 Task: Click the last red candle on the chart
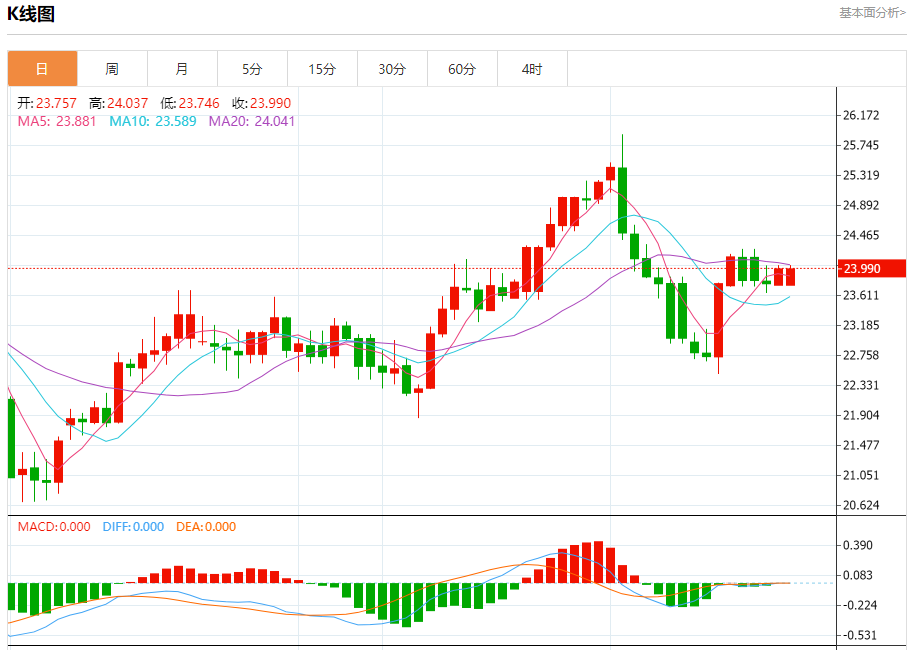(790, 276)
